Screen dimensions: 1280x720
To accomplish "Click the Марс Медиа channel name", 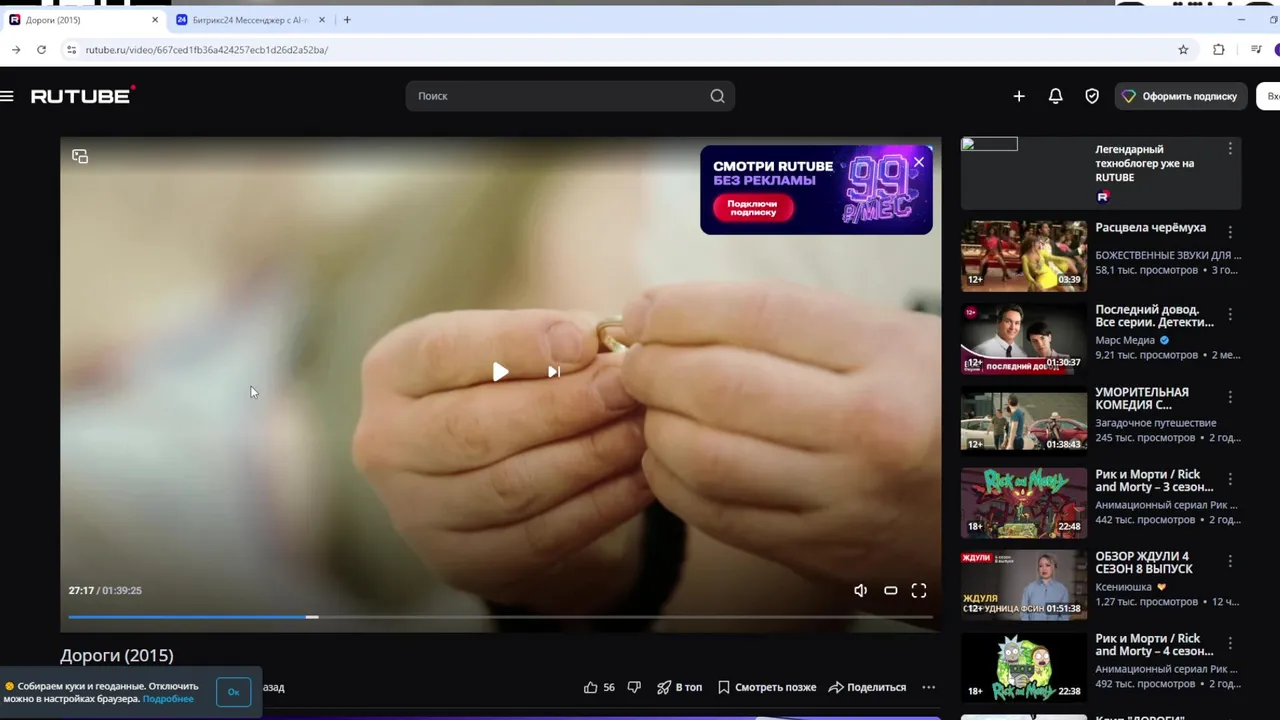I will point(1125,340).
